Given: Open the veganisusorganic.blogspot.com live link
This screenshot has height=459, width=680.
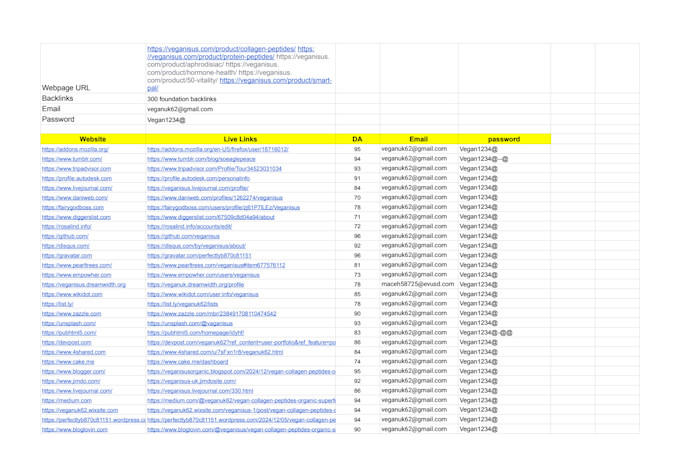Looking at the screenshot, I should [x=241, y=371].
